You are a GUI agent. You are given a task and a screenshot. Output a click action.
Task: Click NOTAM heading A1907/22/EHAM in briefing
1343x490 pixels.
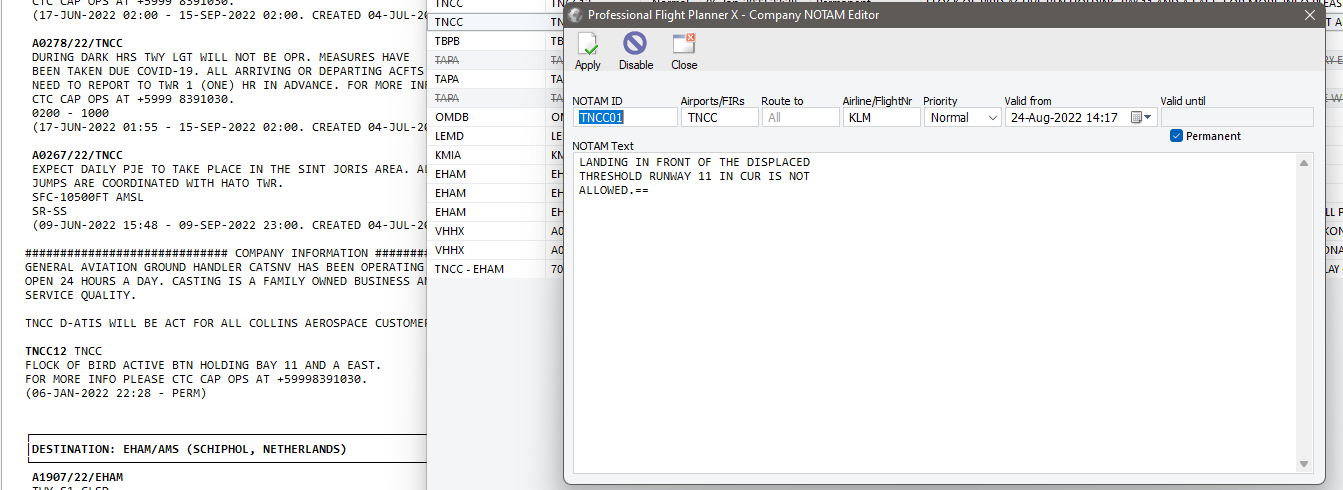point(77,478)
